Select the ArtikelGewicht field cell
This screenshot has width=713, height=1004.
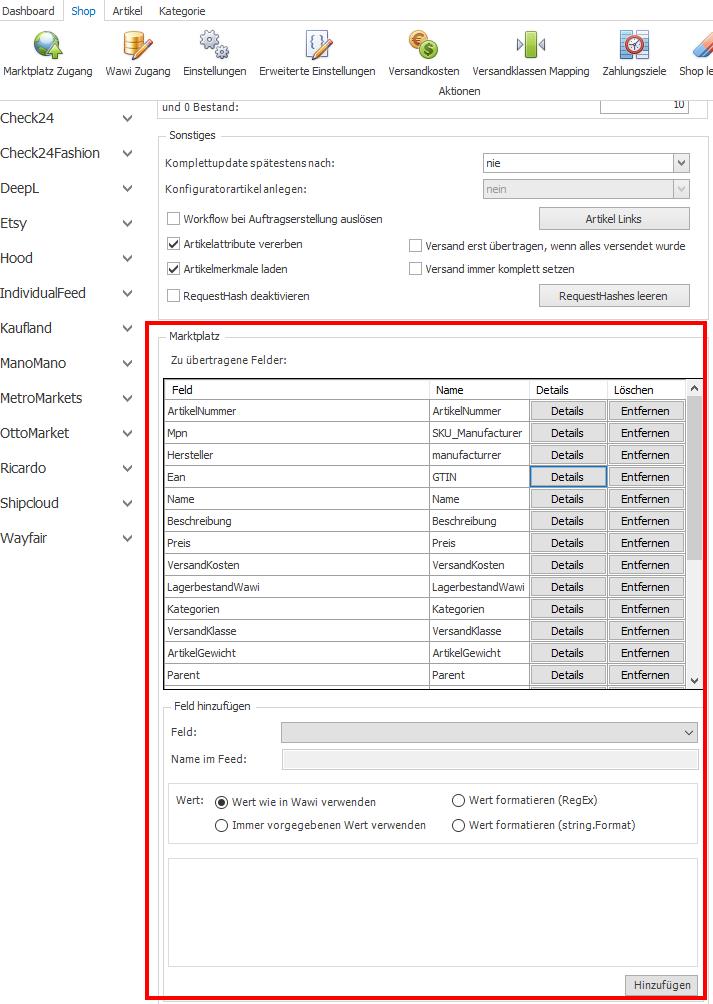coord(297,653)
